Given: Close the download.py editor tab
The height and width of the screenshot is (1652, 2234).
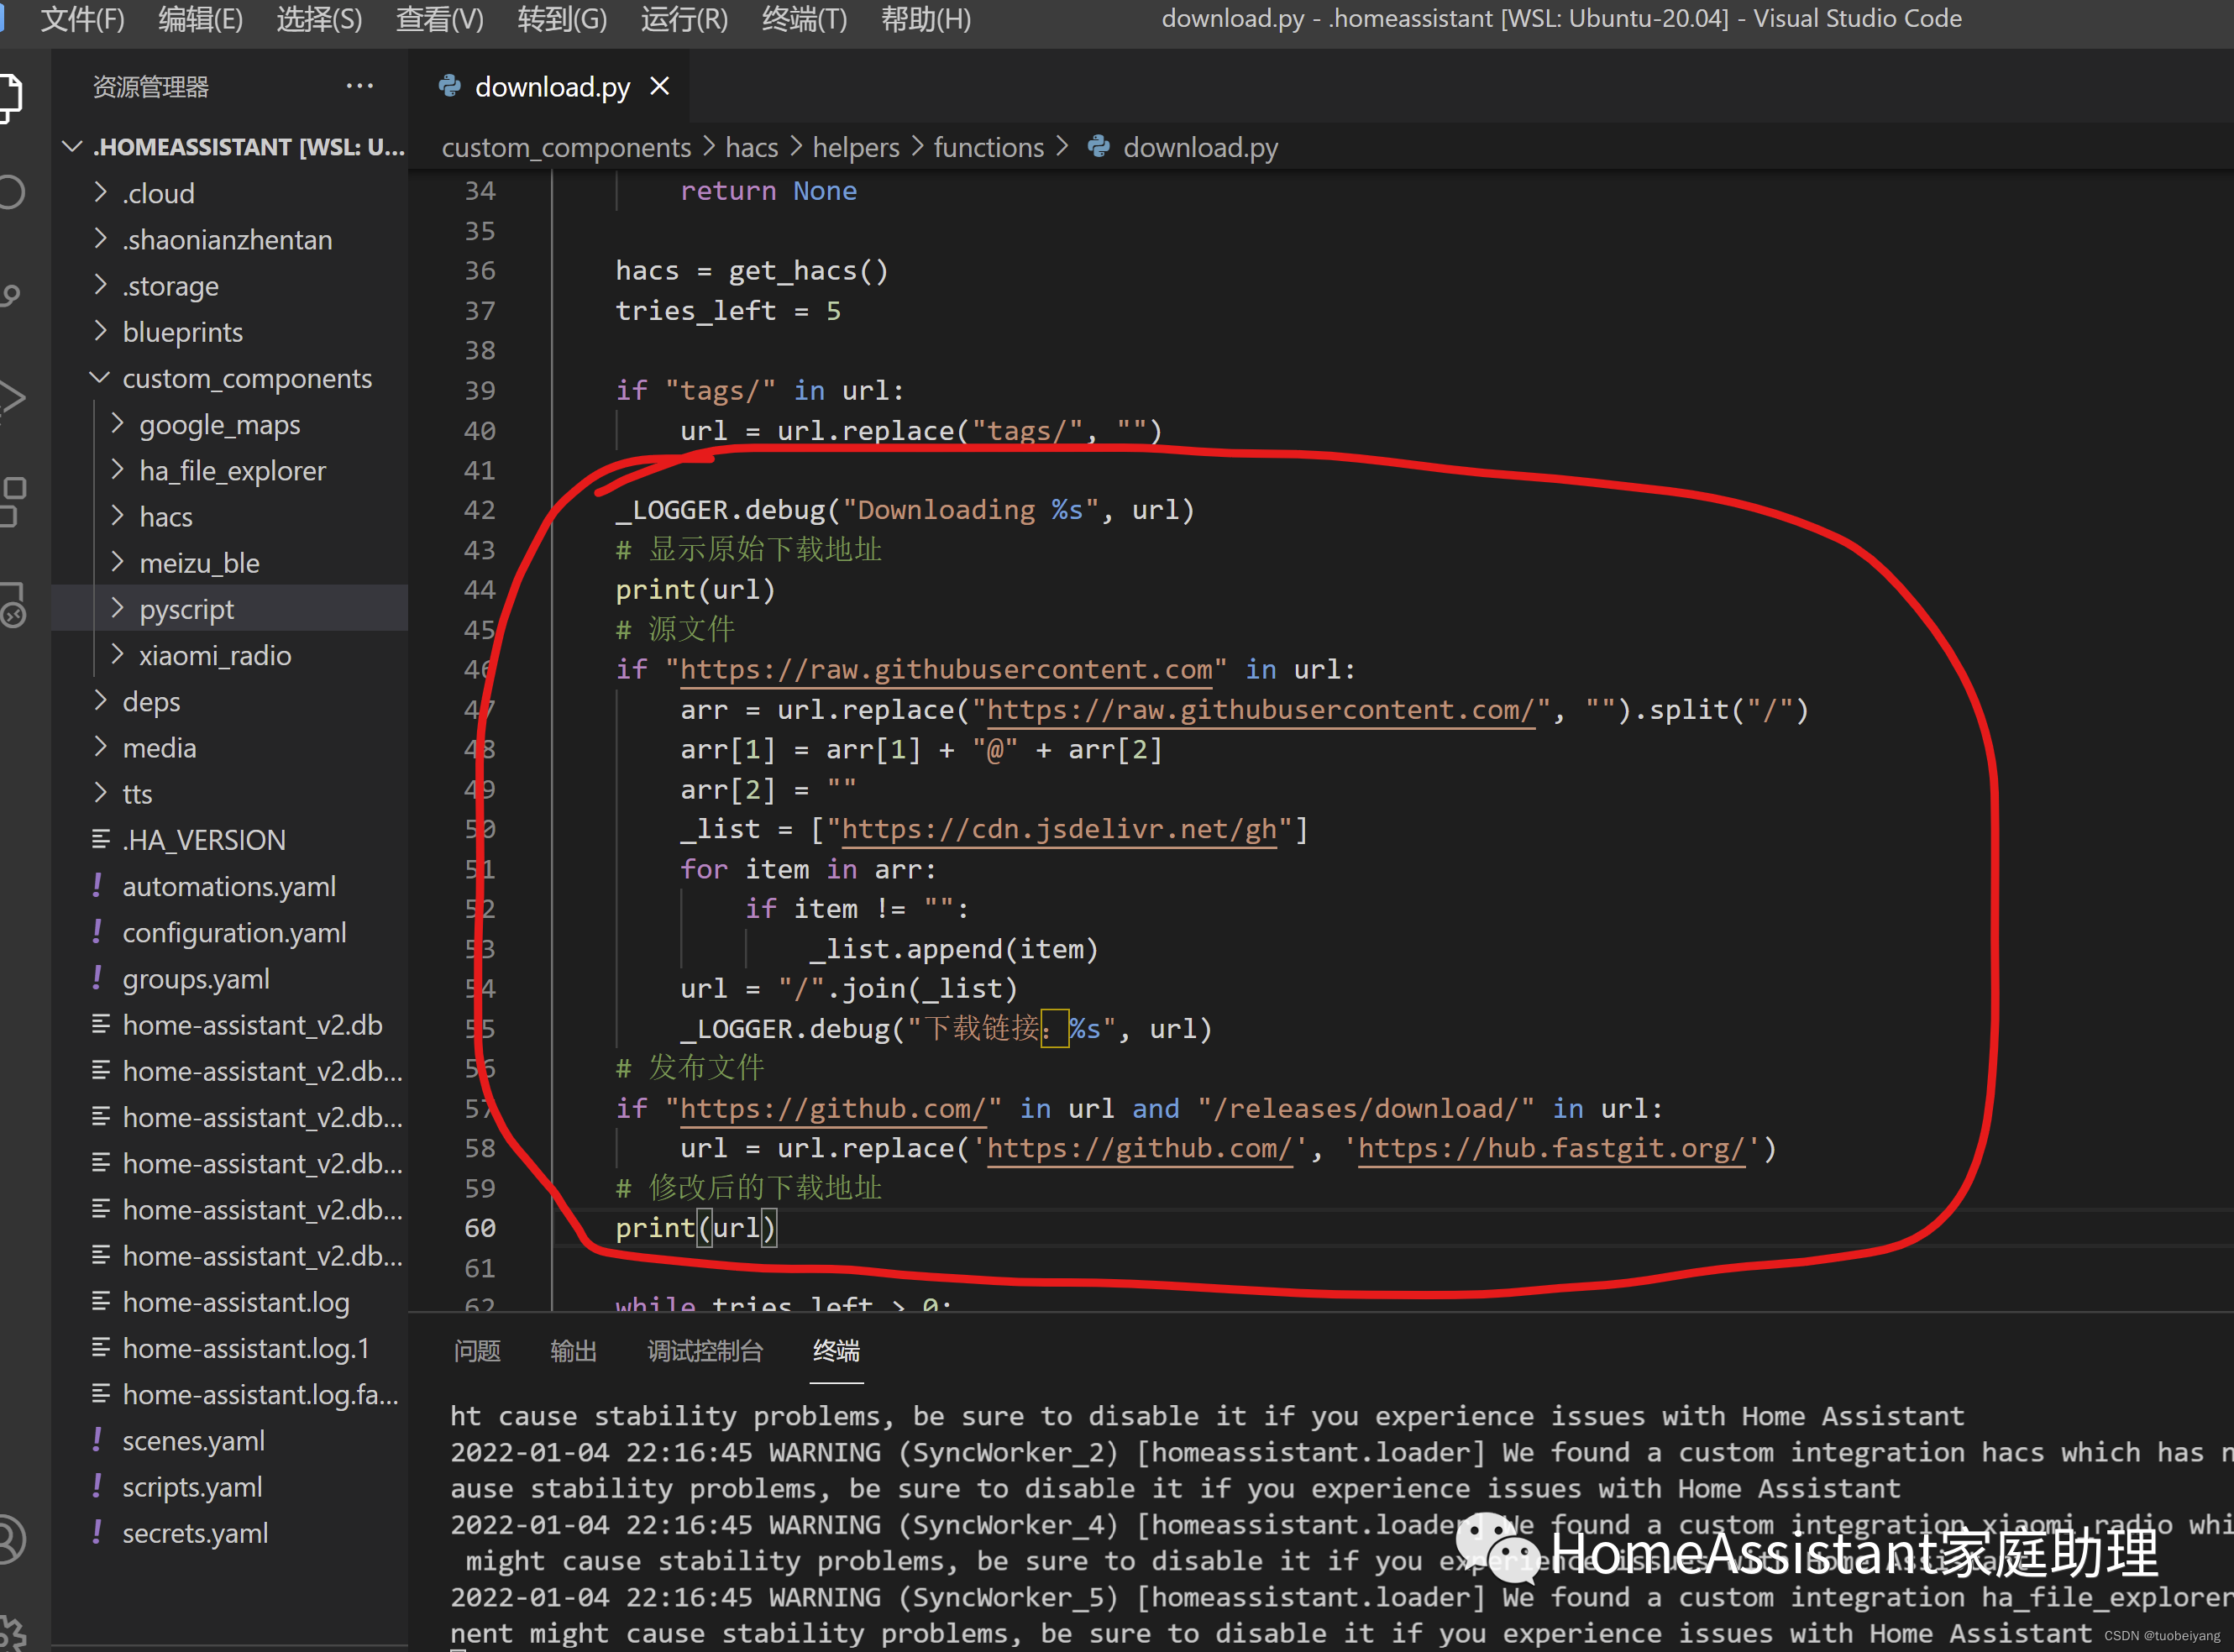Looking at the screenshot, I should 659,87.
